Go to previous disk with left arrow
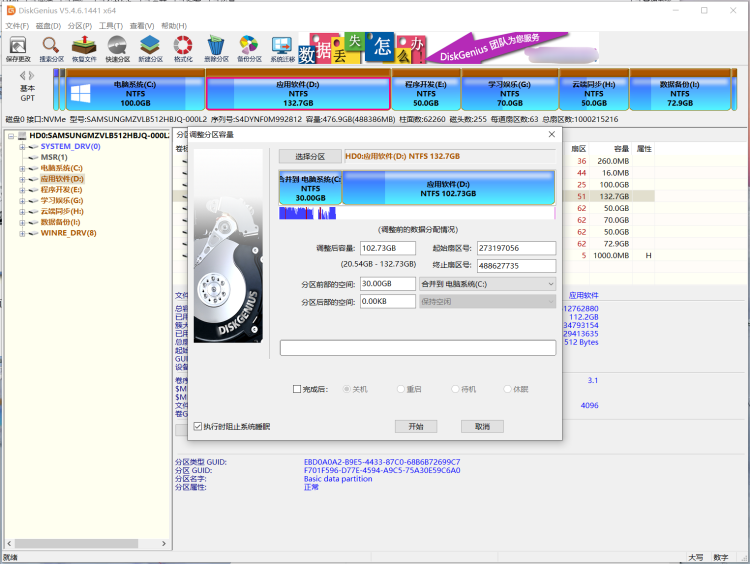Screen dimensions: 750x564 pyautogui.click(x=22, y=76)
